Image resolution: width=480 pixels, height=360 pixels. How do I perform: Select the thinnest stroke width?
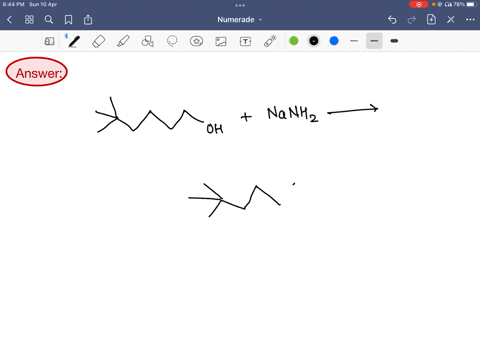pos(354,41)
